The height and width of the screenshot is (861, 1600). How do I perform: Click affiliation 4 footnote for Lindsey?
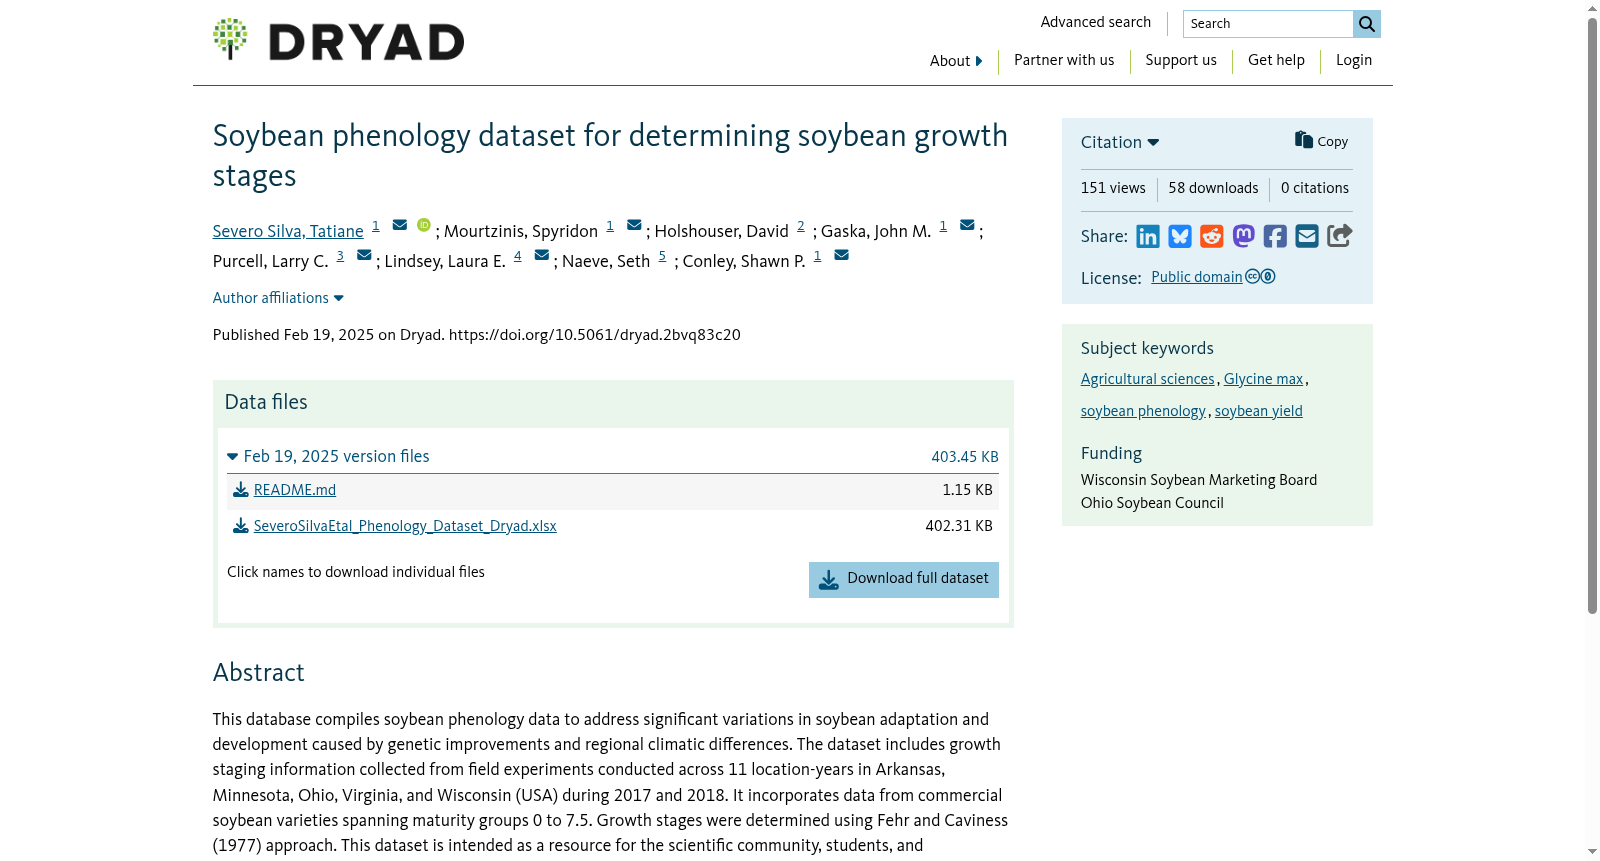click(x=518, y=256)
